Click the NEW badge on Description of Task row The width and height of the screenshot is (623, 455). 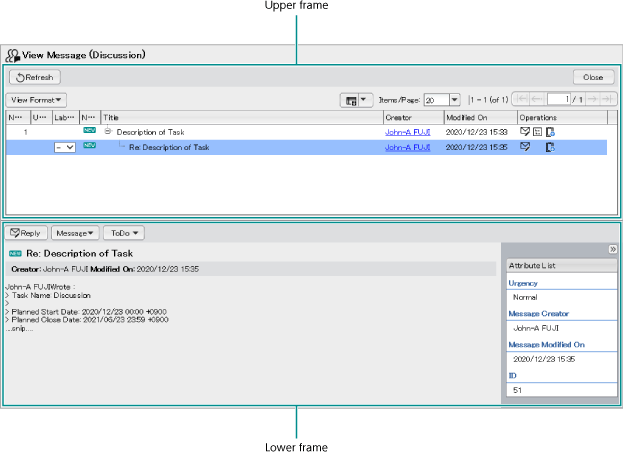coord(89,131)
